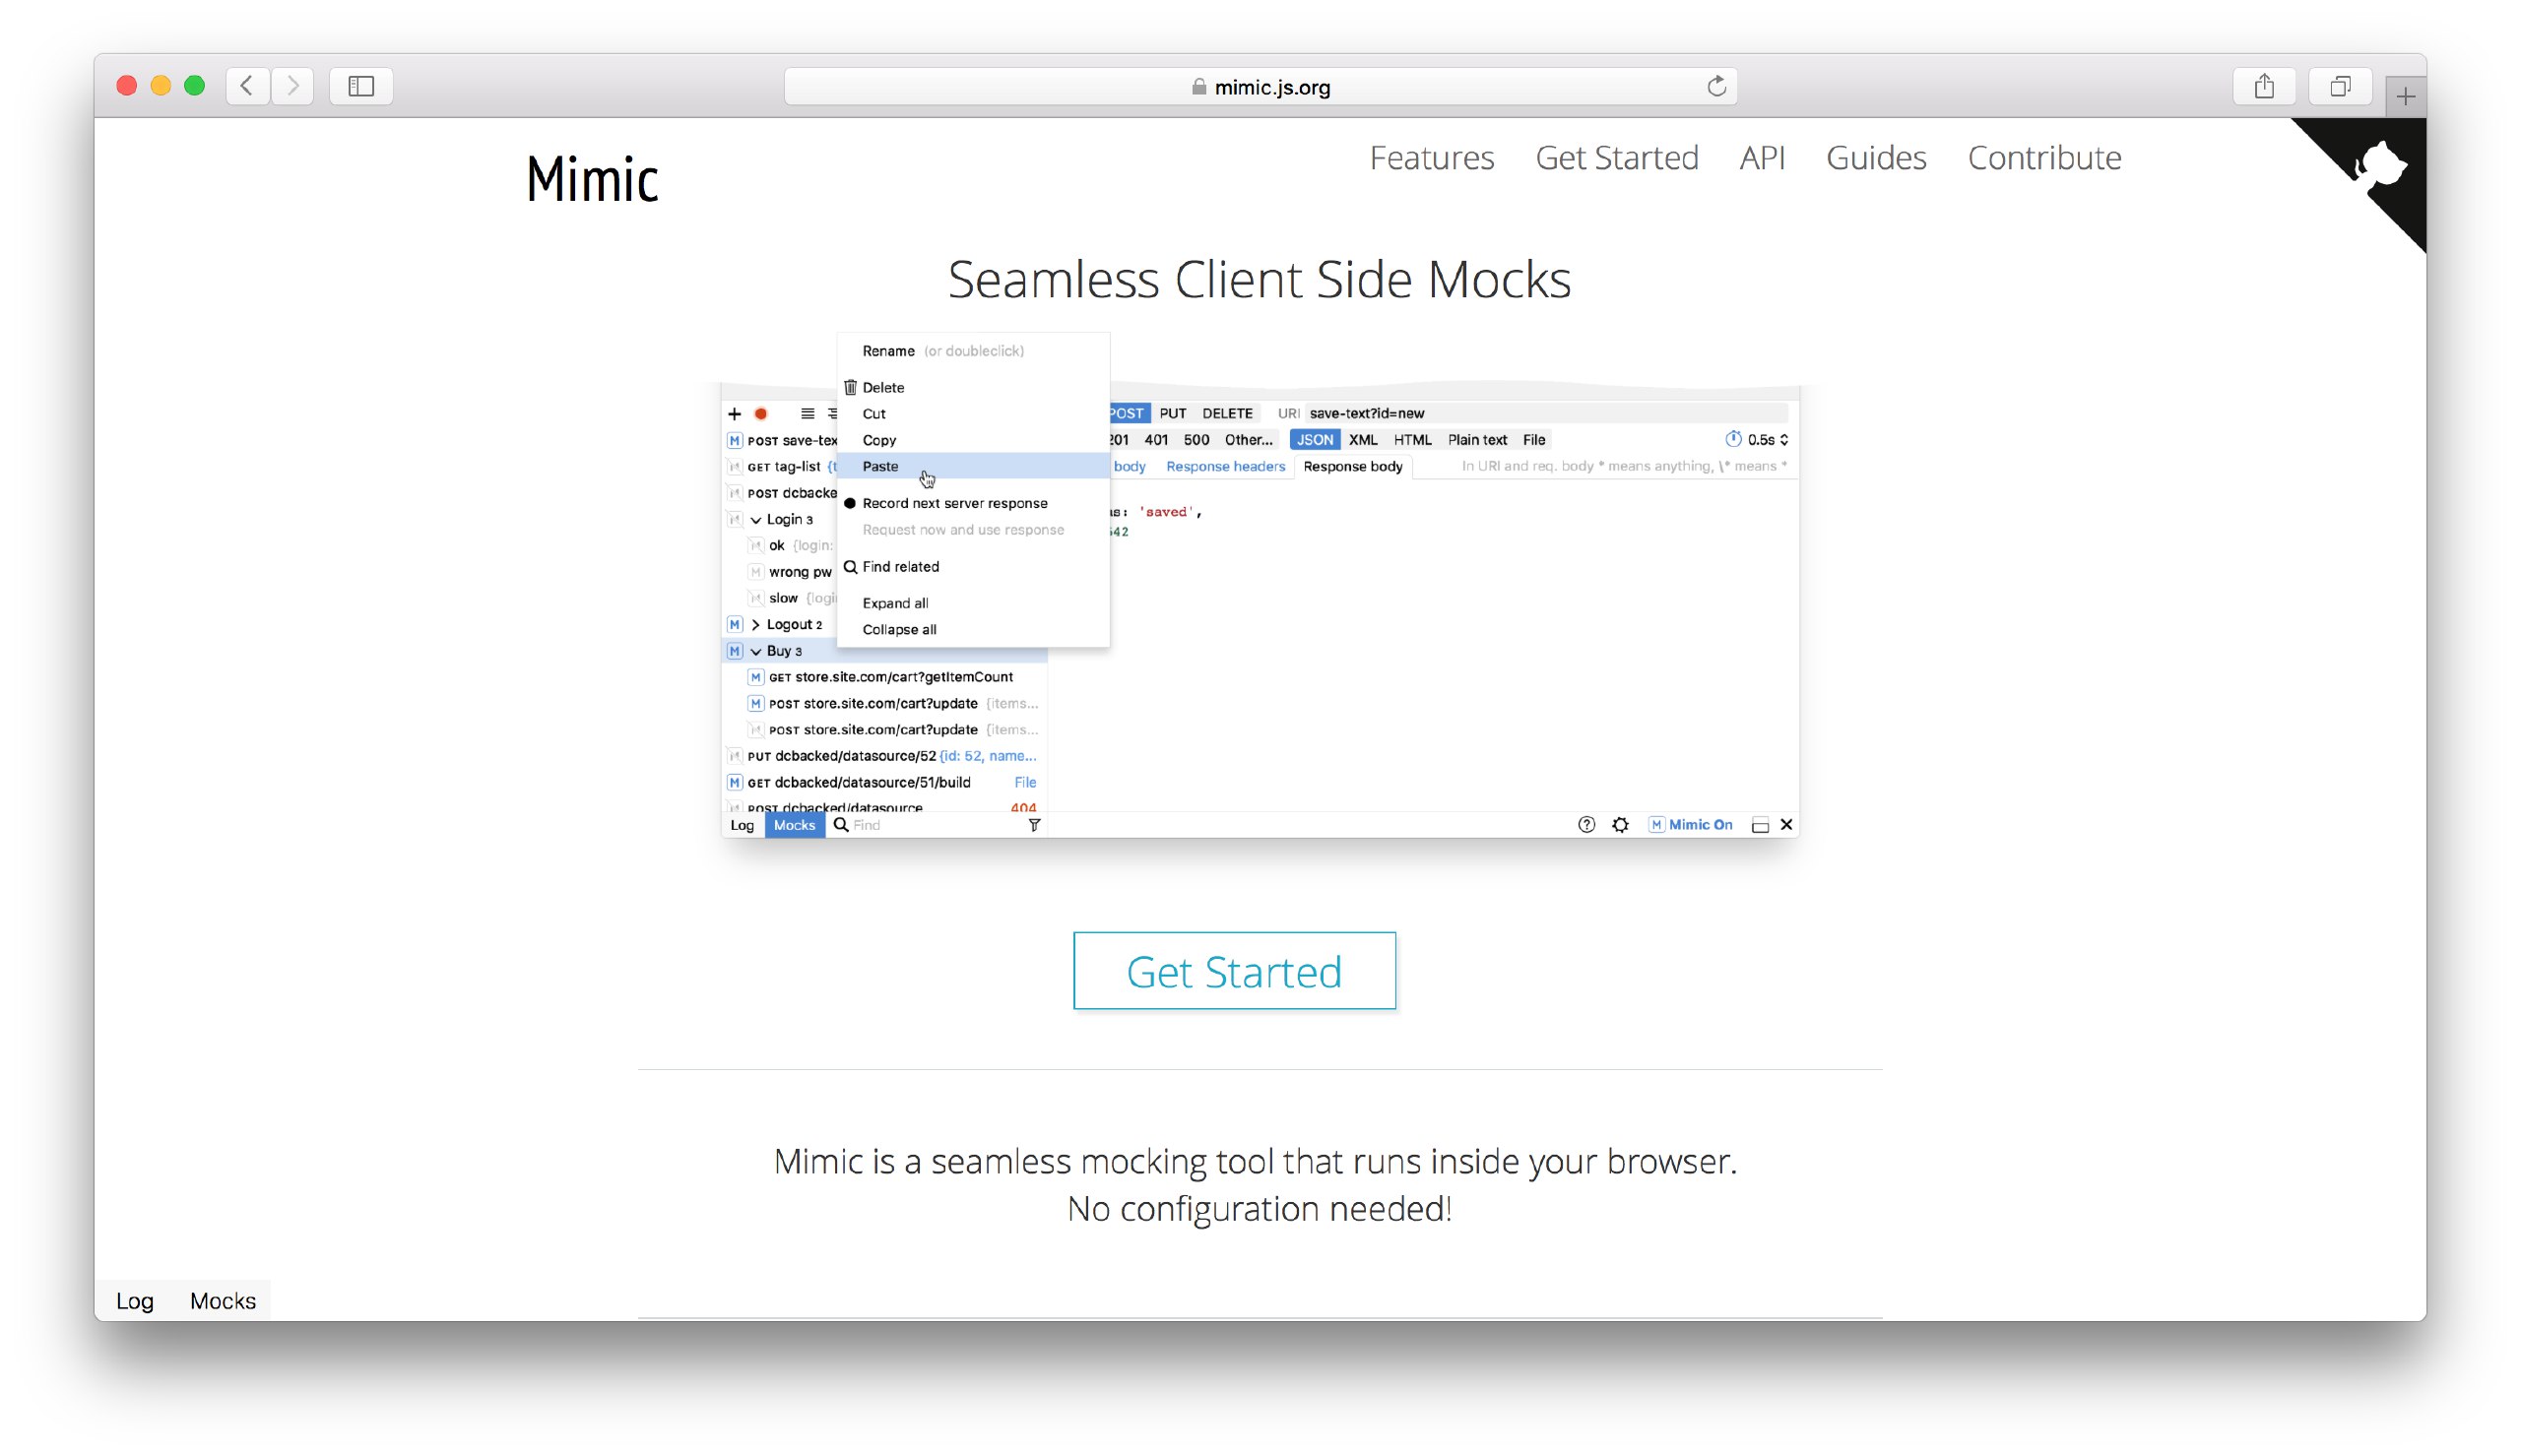2521x1456 pixels.
Task: Toggle the Safari sidebar button
Action: 361,86
